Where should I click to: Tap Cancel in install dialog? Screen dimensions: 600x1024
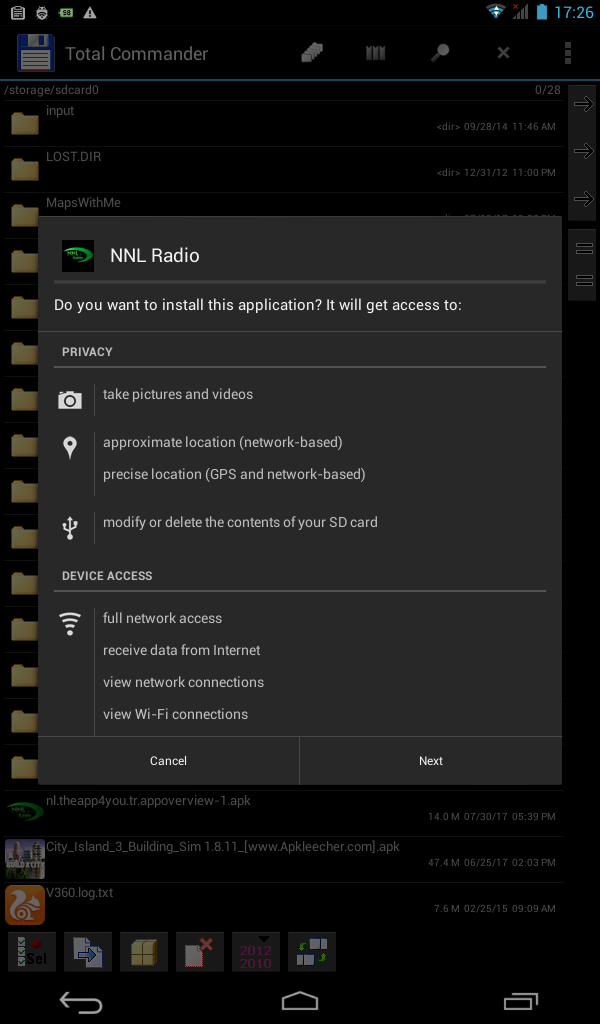168,761
